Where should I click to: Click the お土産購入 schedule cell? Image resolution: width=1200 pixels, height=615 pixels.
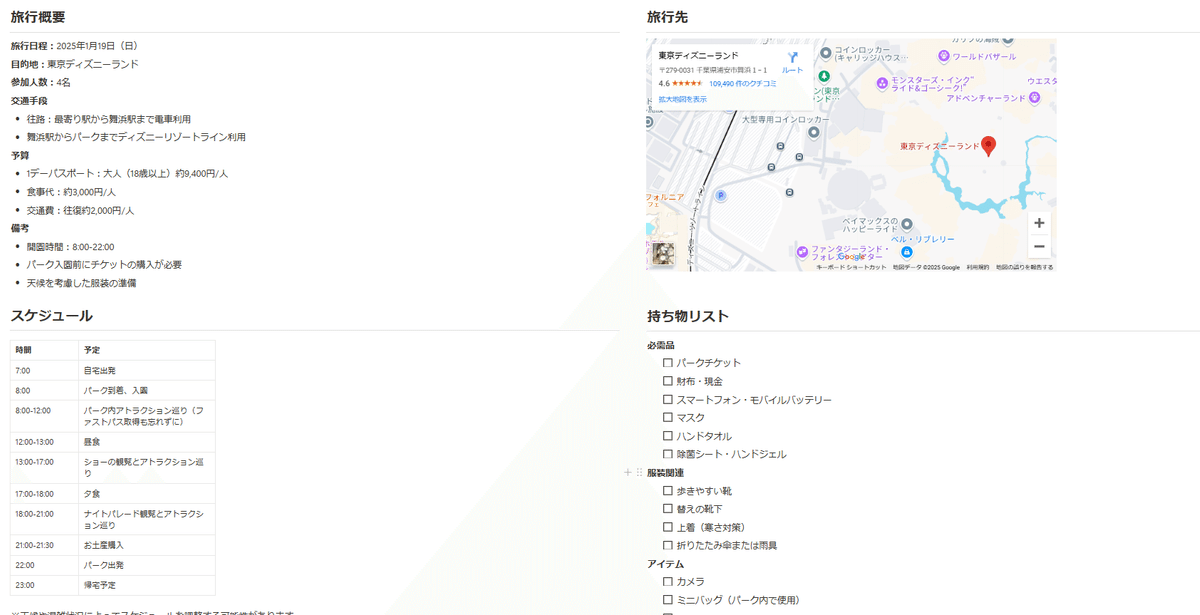(x=147, y=546)
